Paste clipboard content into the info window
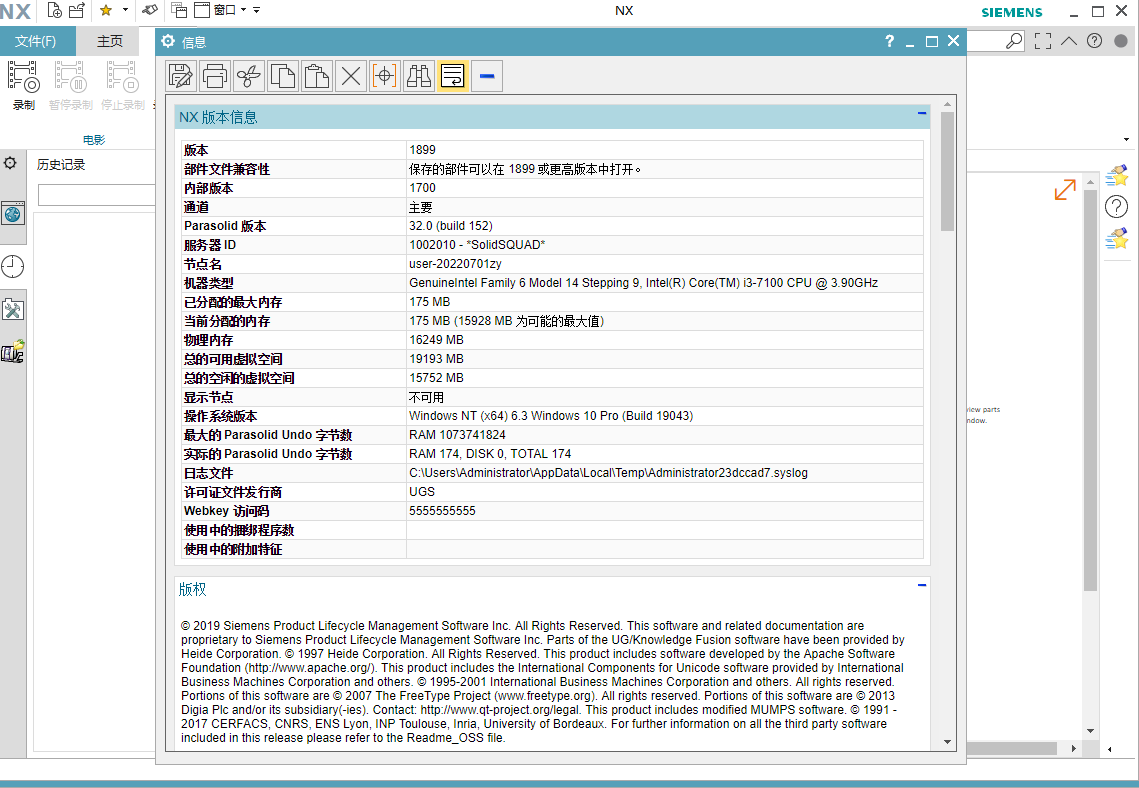Screen dimensions: 1139x788 (317, 75)
